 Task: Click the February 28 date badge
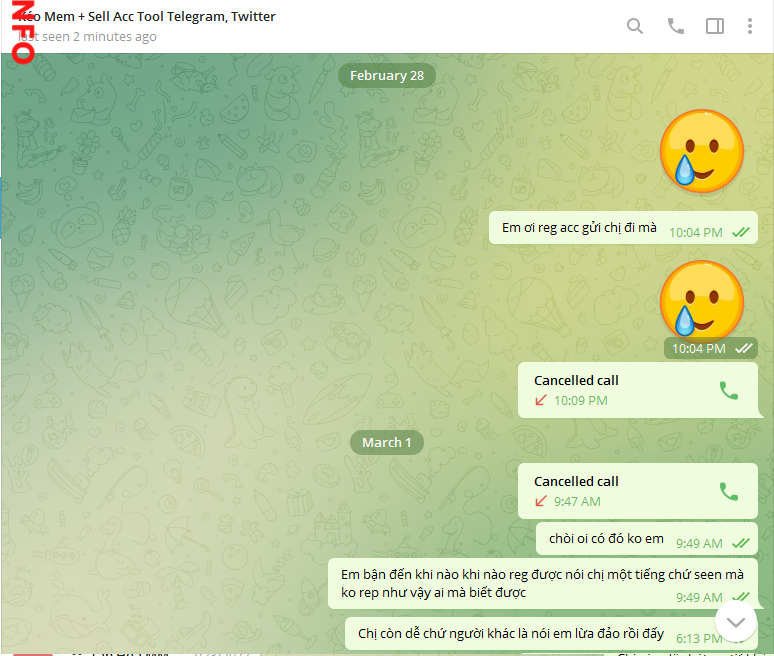click(387, 75)
